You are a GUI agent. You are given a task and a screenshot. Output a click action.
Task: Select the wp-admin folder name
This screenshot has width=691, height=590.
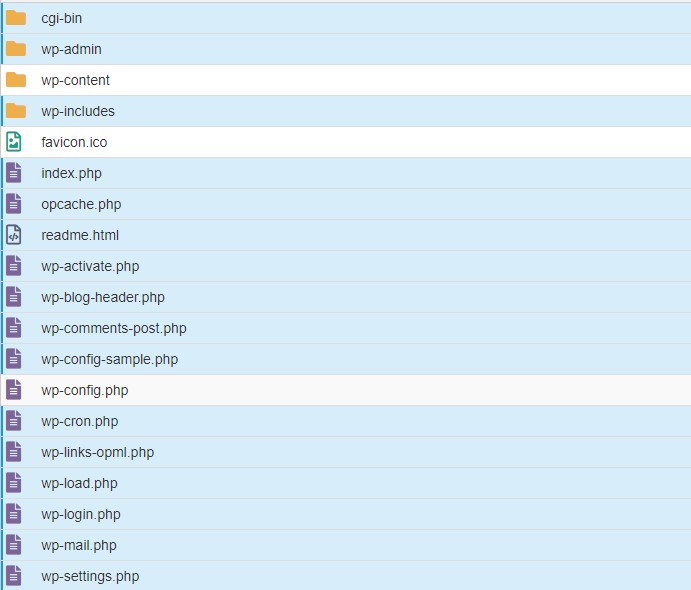point(71,49)
